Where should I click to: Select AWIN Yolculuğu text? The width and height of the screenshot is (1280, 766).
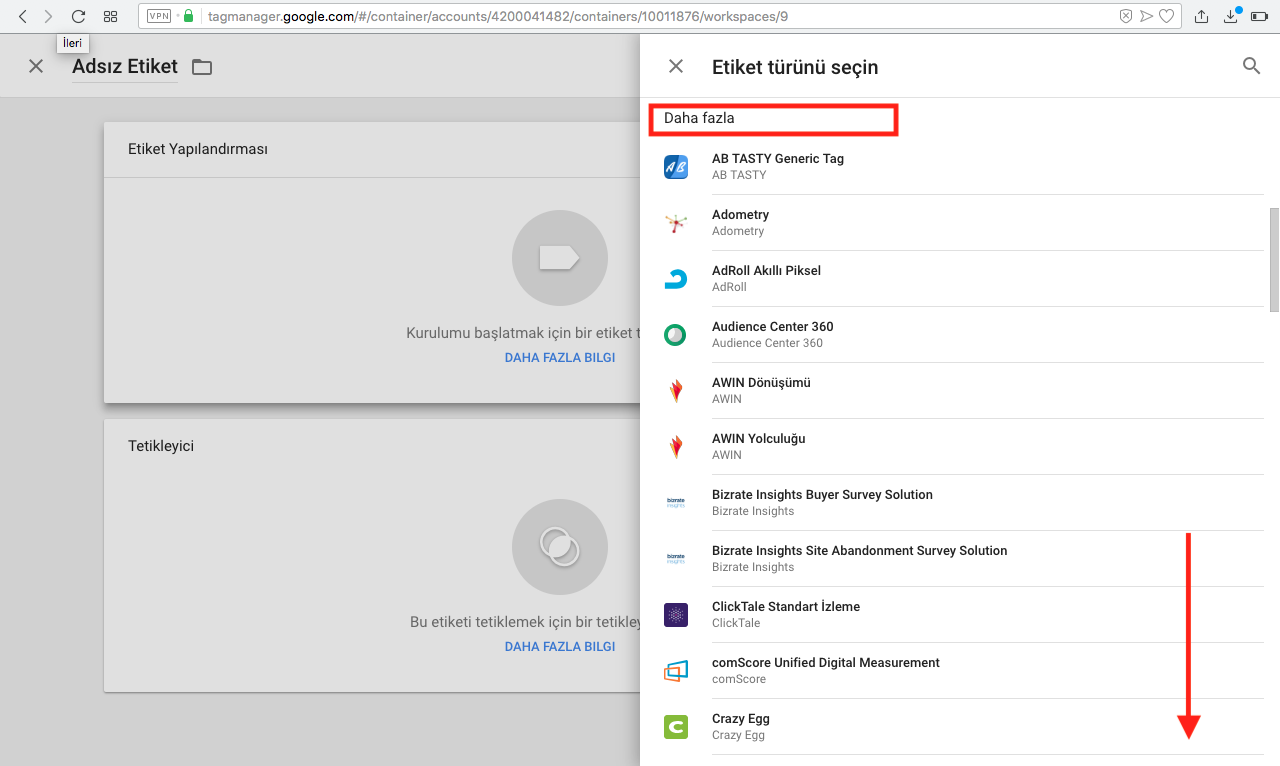758,439
